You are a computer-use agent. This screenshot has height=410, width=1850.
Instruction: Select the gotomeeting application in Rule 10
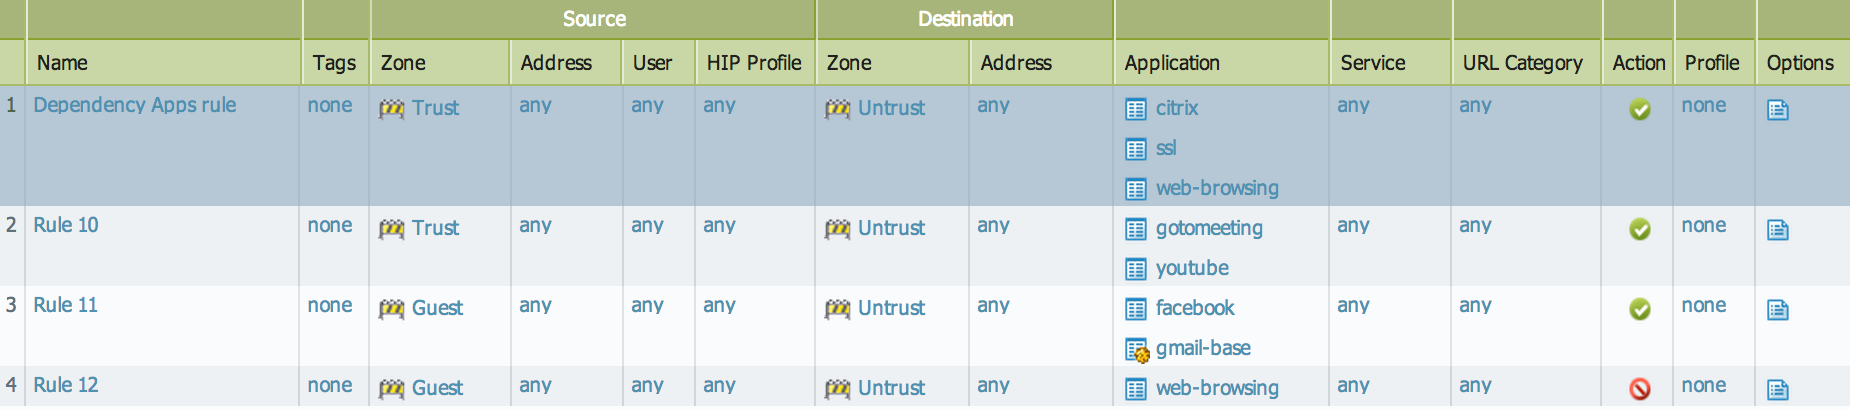[x=1208, y=228]
